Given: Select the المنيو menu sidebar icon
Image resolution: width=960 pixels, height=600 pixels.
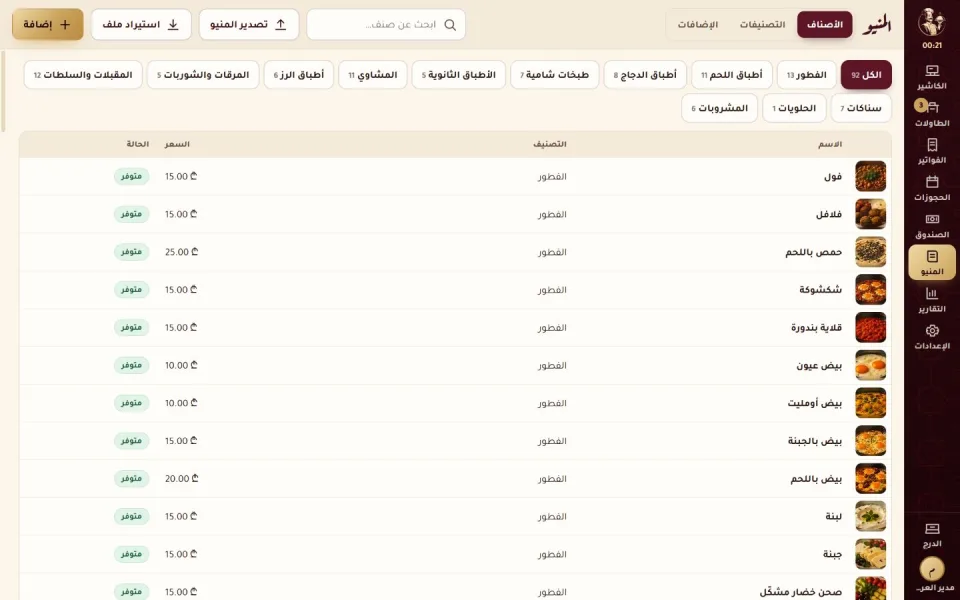Looking at the screenshot, I should 932,263.
